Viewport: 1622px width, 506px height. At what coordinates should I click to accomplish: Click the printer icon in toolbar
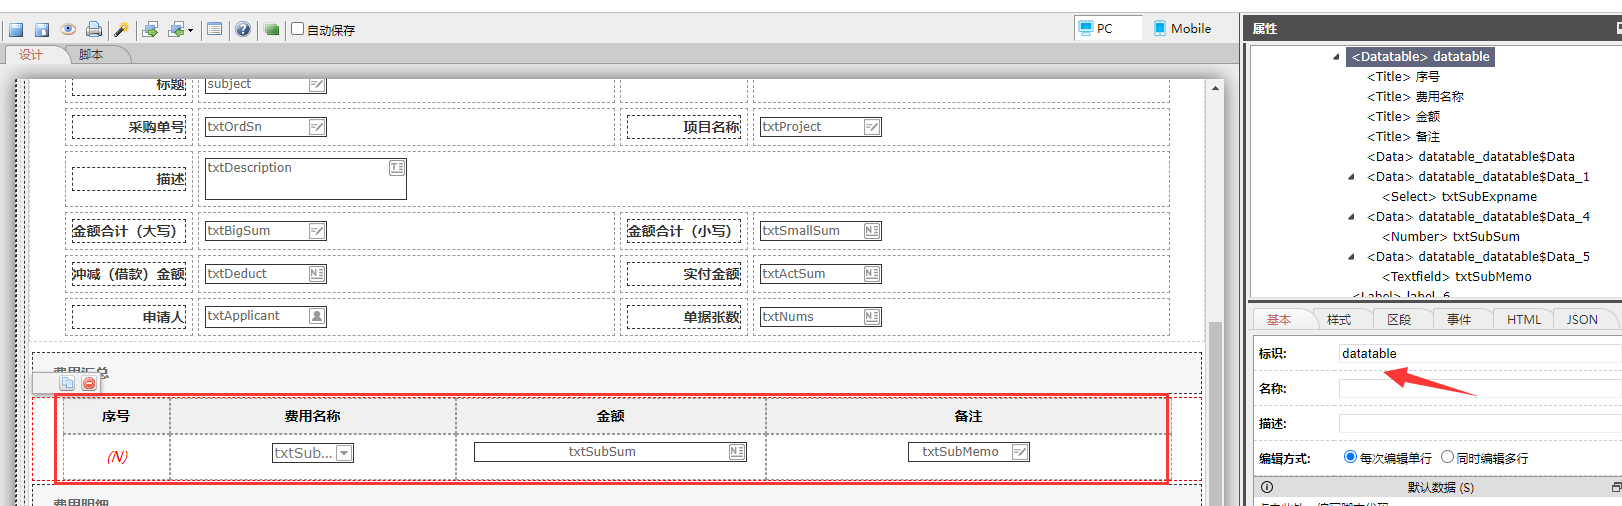coord(94,29)
